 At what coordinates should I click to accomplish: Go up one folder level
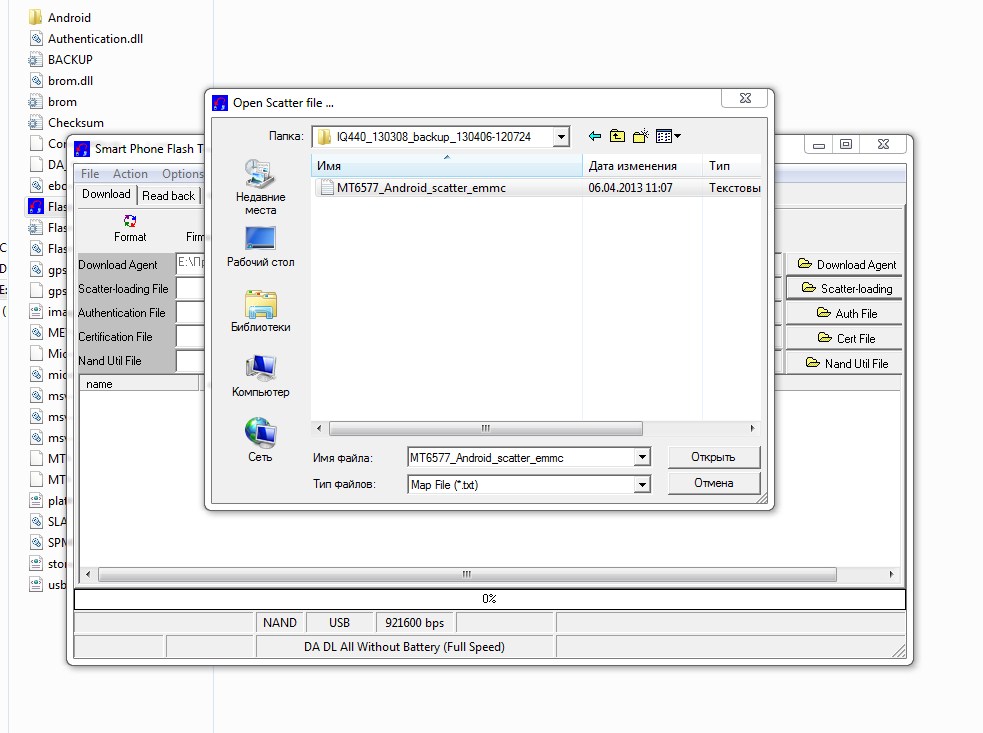tap(618, 136)
